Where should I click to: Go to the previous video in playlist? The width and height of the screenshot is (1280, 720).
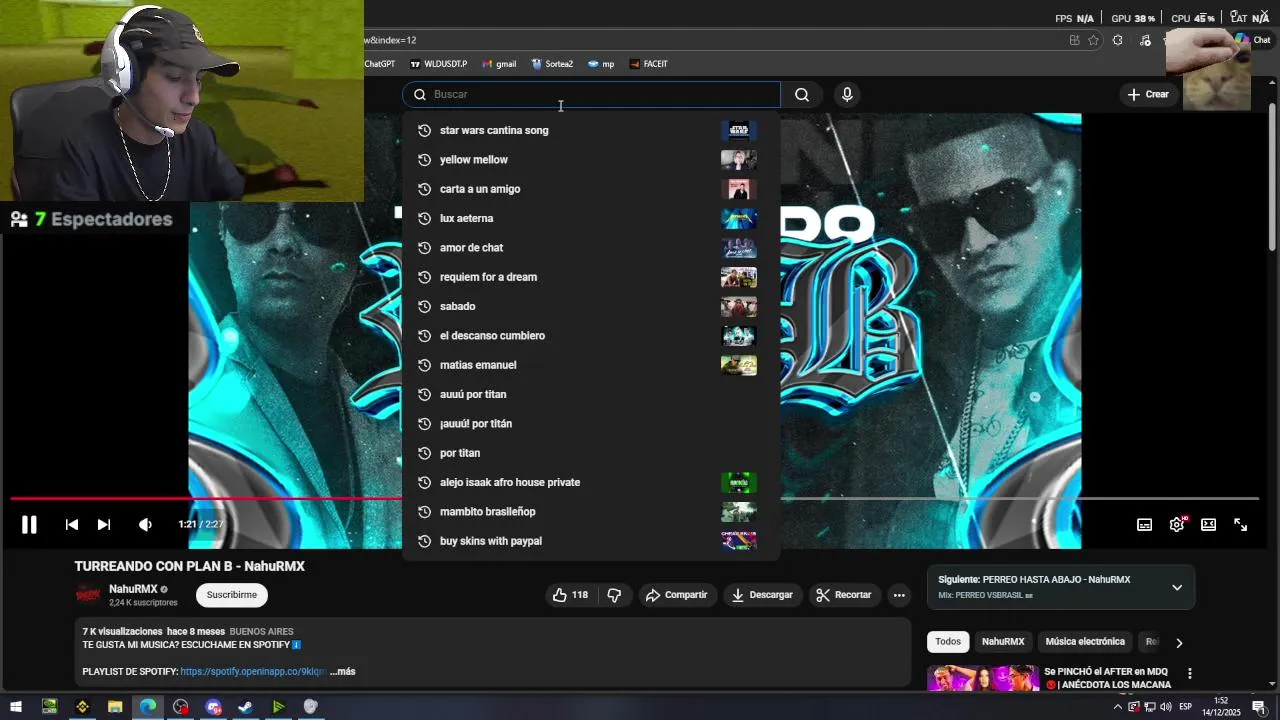[x=72, y=524]
